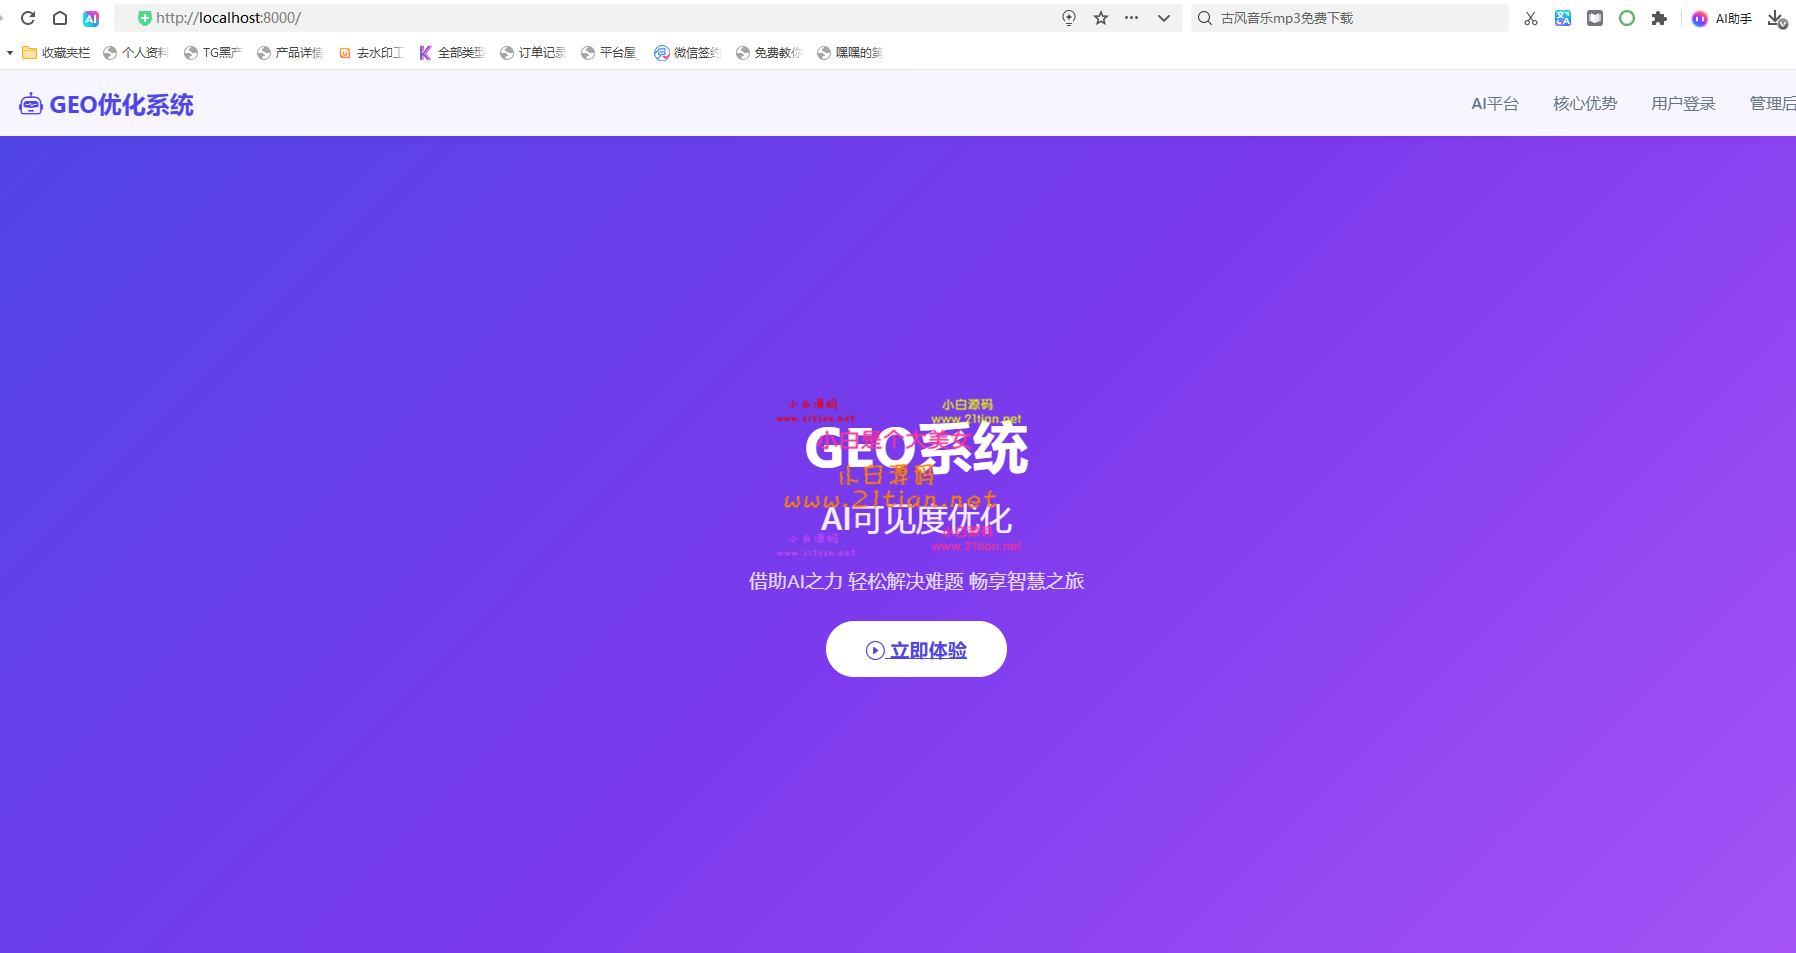Screen dimensions: 1796x953
Task: Open the 嘿嘿的 bookmark
Action: [x=850, y=53]
